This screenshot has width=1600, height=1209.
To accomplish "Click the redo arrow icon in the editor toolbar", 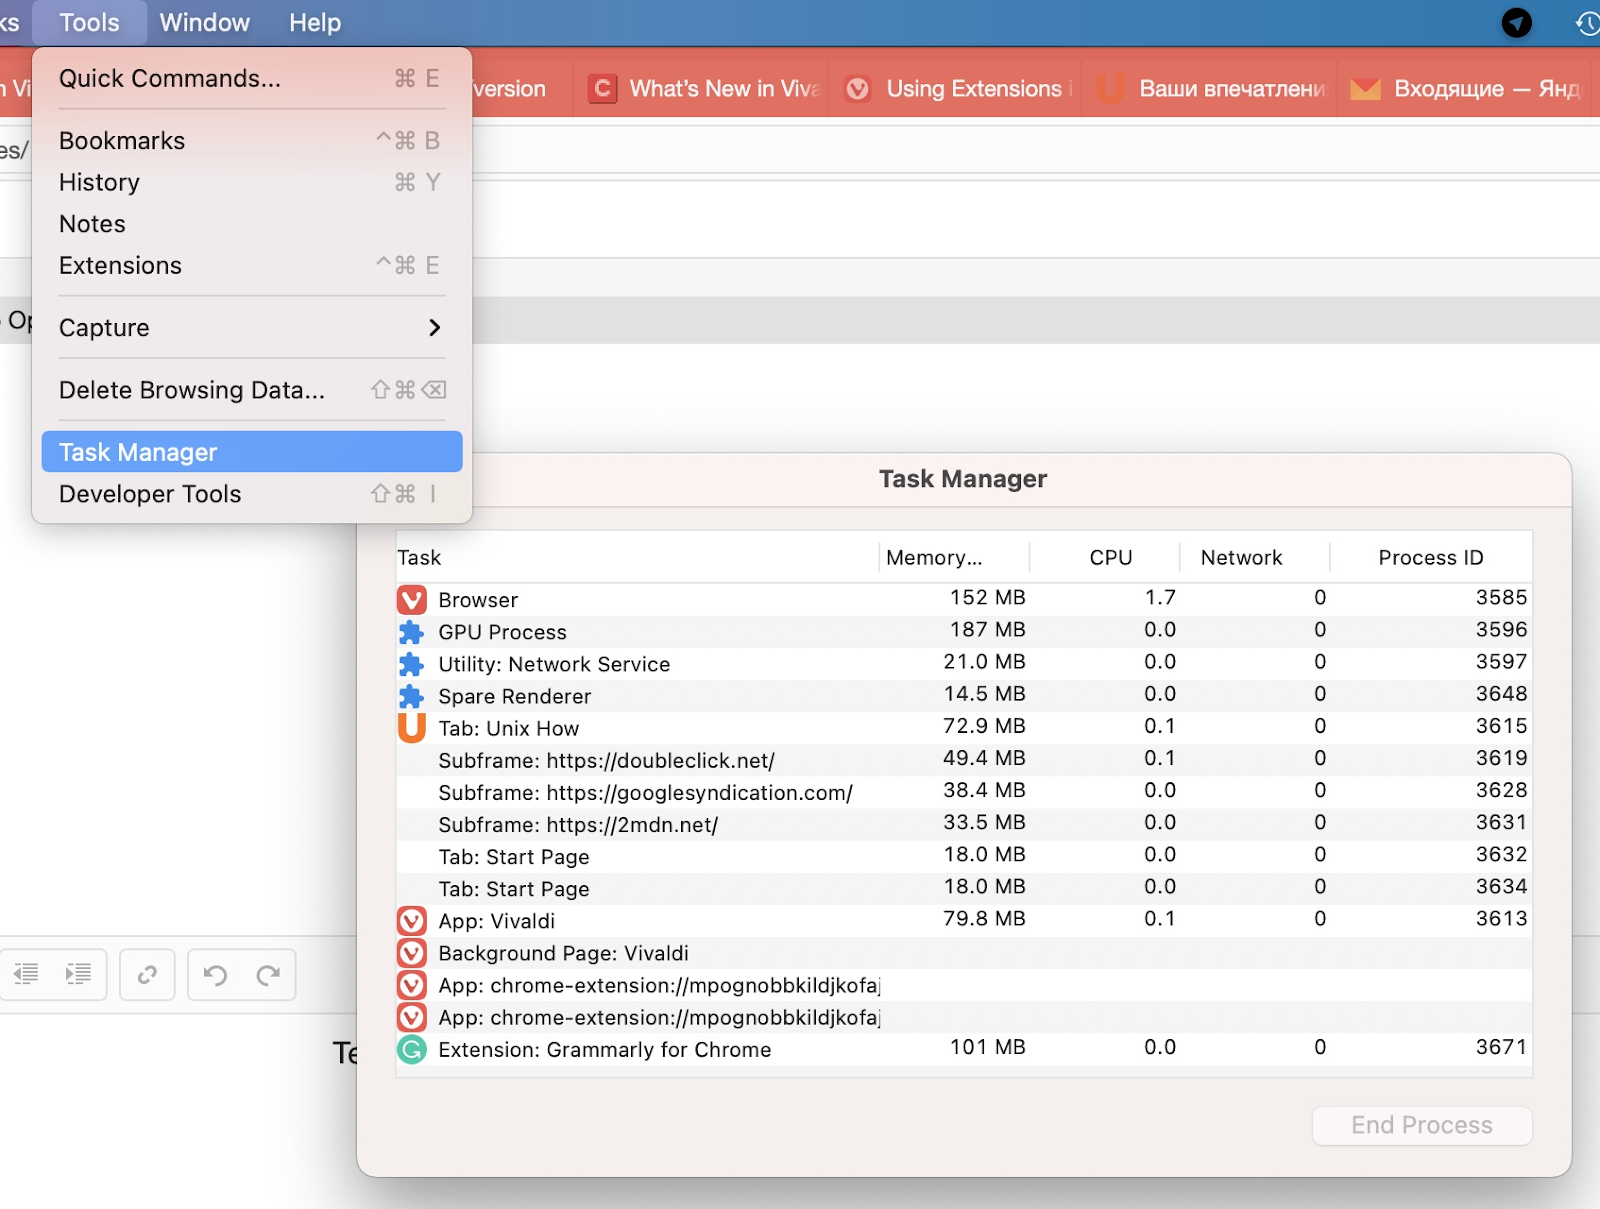I will pos(268,975).
